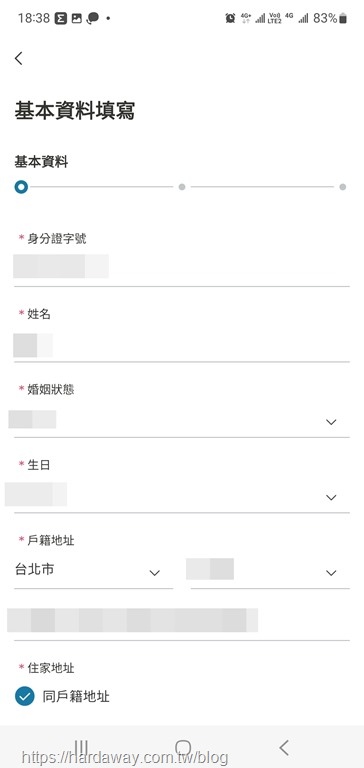Tap the gallery image notification icon

click(x=76, y=19)
